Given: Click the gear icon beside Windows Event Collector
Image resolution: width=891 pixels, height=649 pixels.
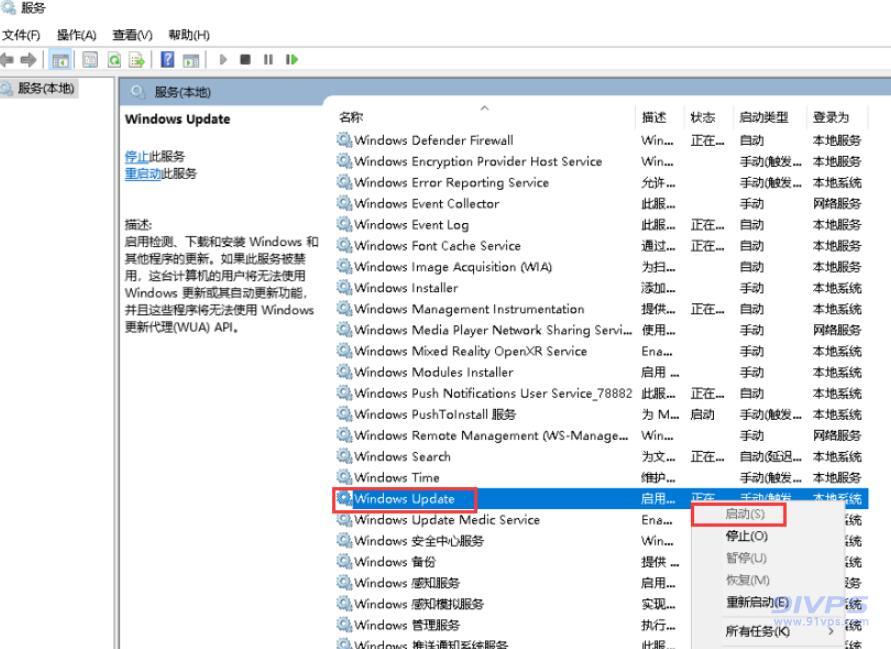Looking at the screenshot, I should 344,203.
